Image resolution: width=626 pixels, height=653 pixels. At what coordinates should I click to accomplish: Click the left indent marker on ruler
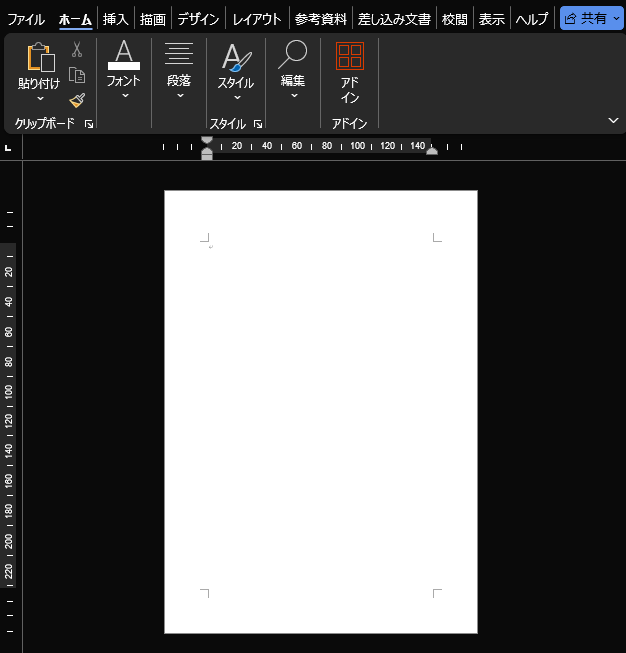coord(207,155)
